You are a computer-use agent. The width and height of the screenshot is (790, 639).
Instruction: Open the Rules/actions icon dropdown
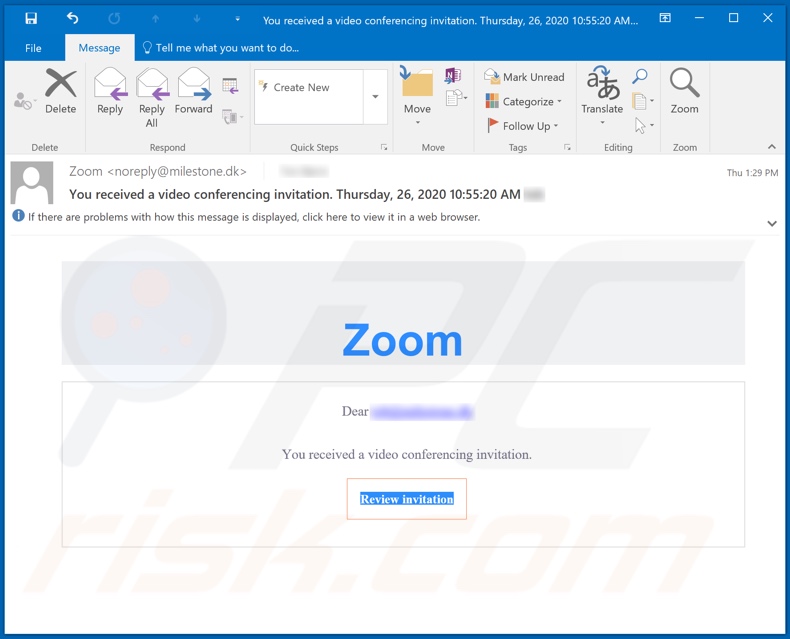[456, 97]
